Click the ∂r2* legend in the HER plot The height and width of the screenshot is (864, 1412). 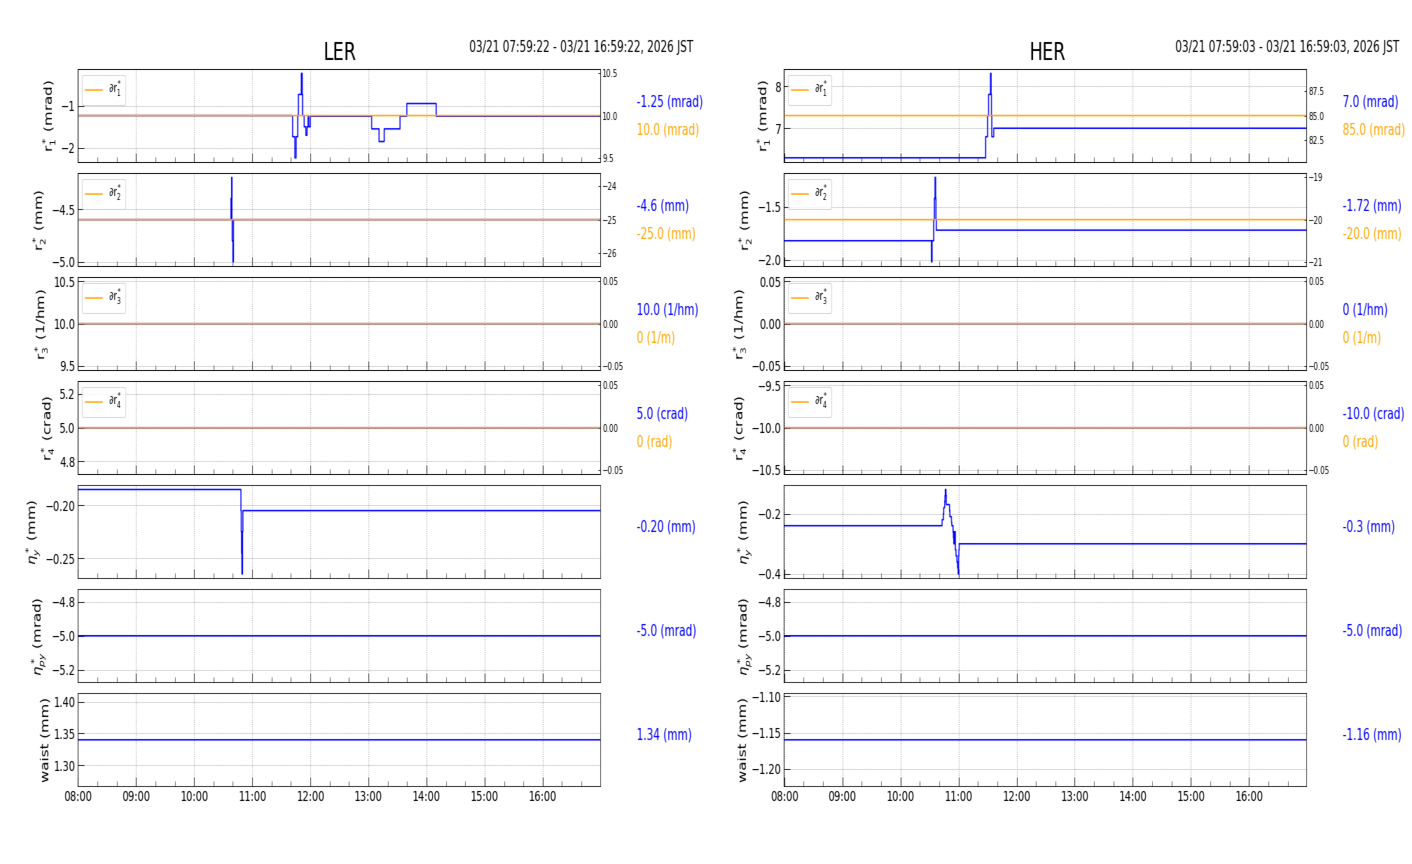[x=810, y=194]
